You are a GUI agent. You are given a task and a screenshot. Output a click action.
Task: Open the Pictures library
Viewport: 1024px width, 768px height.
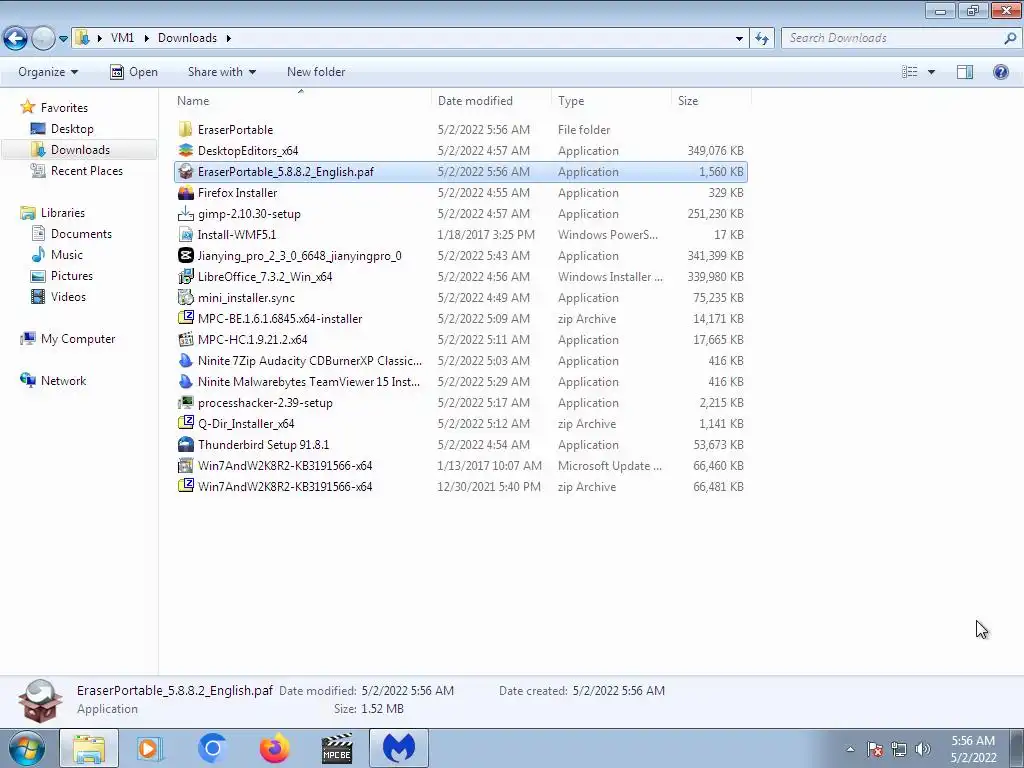pos(72,276)
